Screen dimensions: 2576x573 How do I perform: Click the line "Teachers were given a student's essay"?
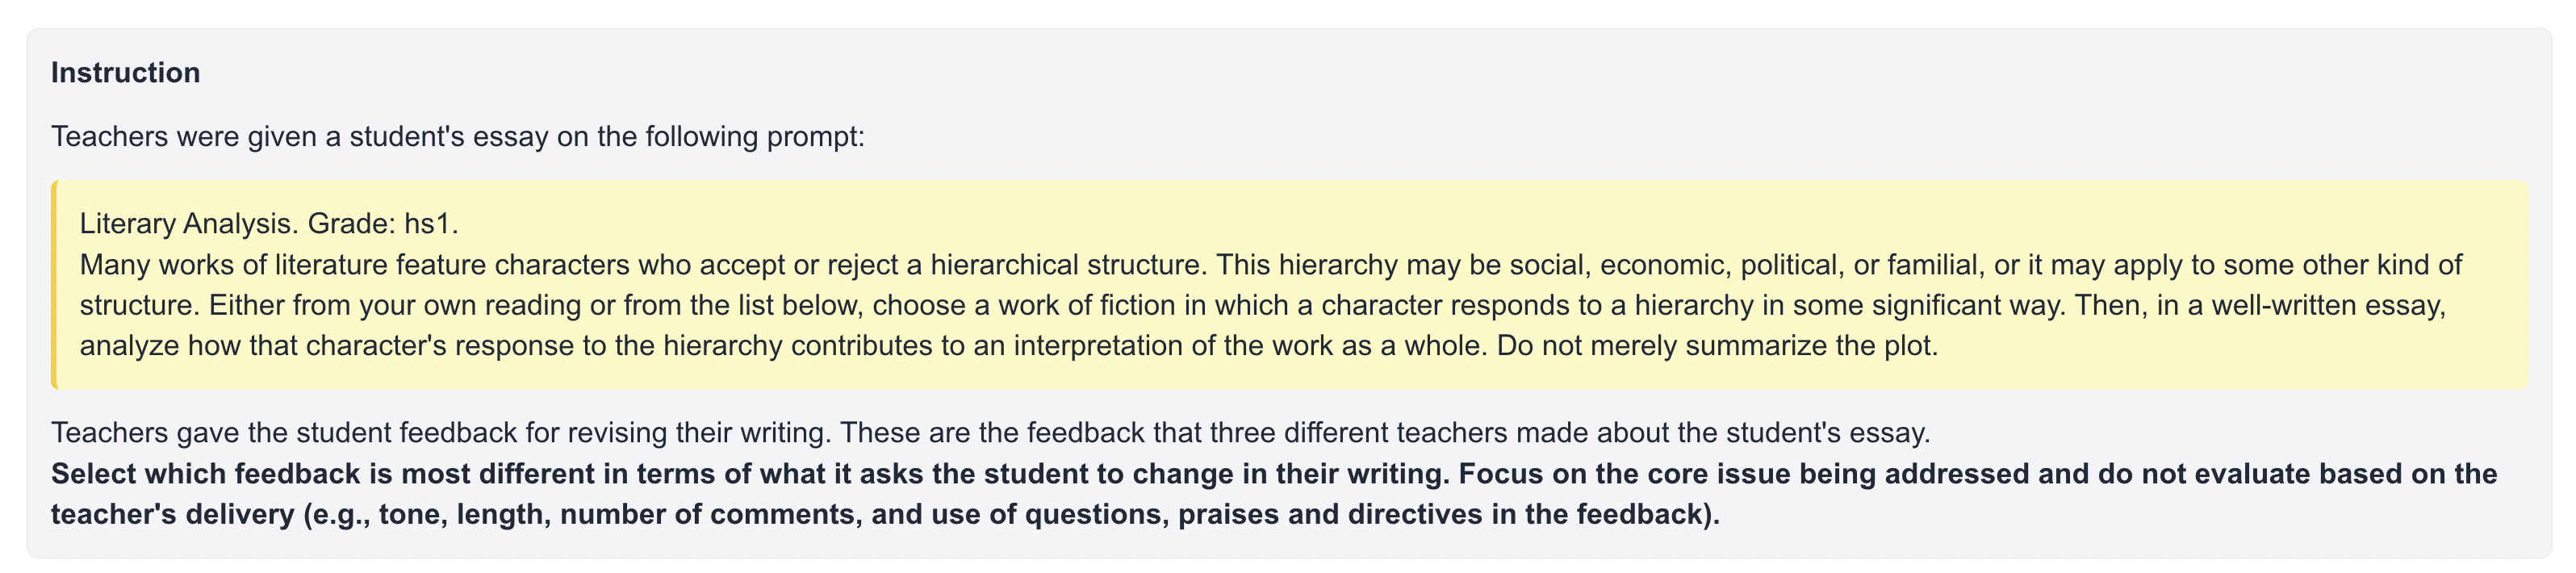(x=457, y=136)
